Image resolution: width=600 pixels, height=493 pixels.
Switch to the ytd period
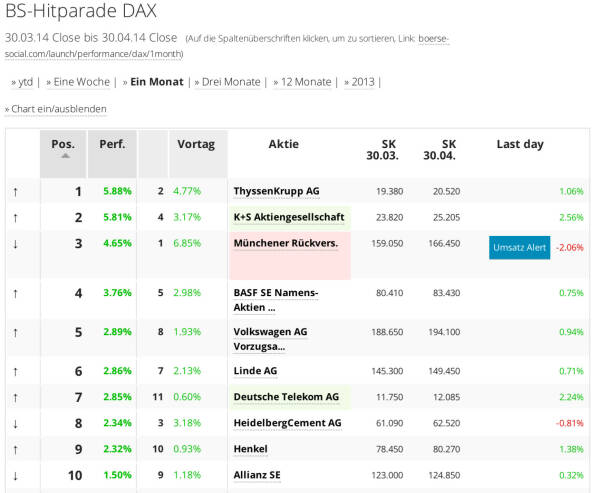tap(26, 81)
